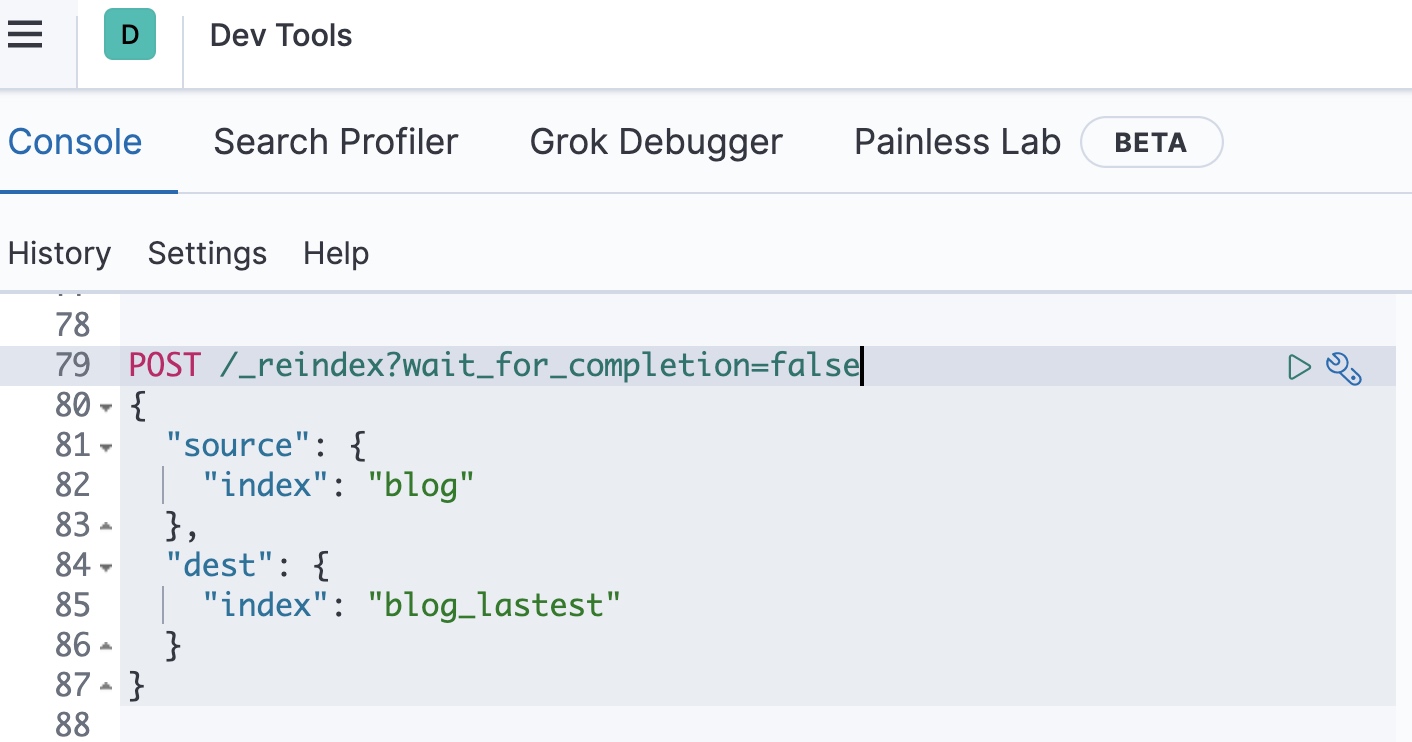
Task: Open the Search Profiler tab
Action: pos(336,142)
